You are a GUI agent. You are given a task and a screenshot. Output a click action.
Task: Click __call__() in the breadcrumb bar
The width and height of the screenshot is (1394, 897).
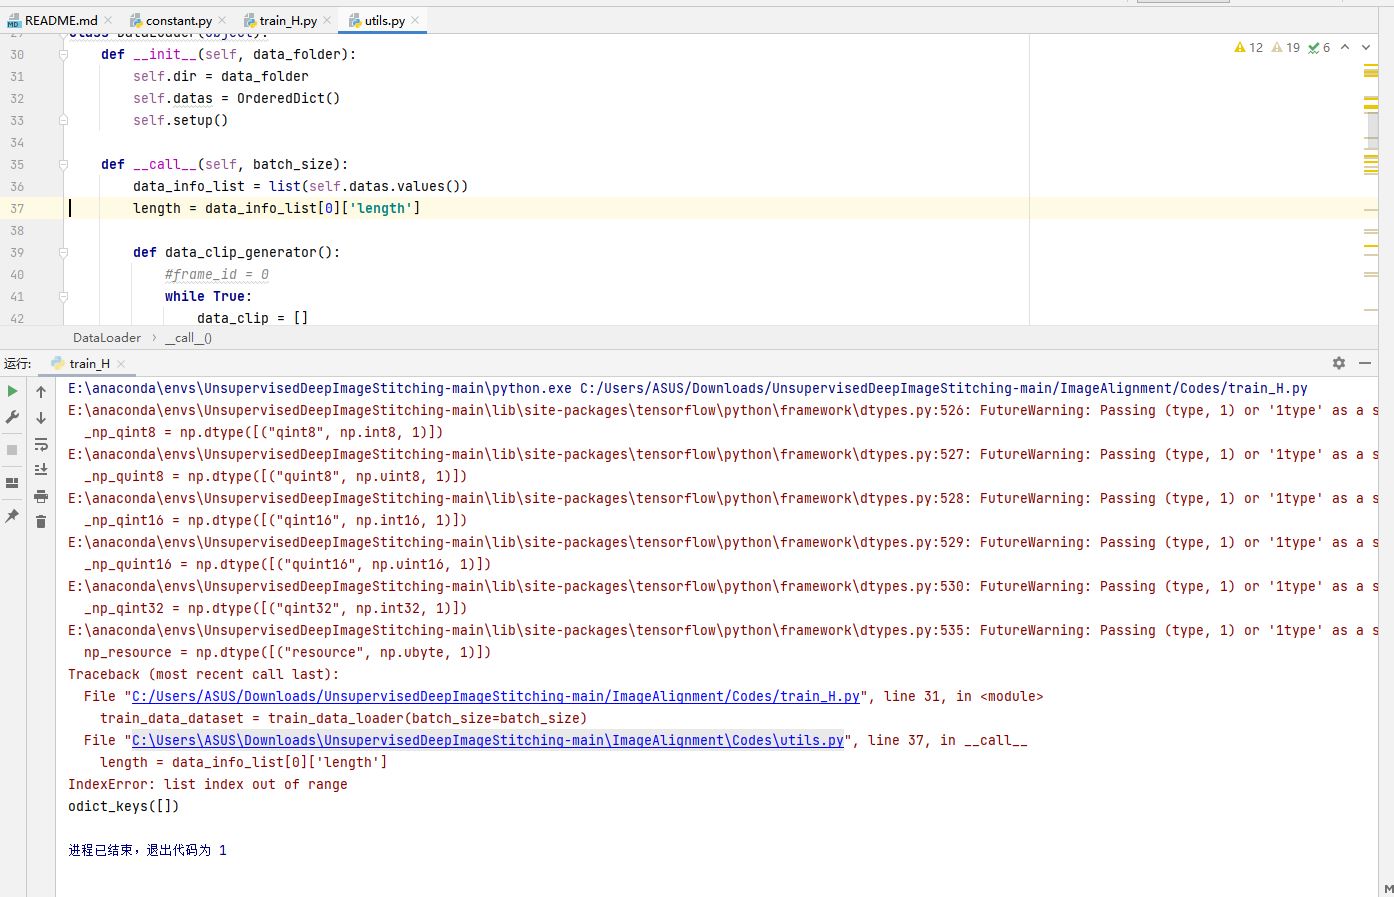(188, 337)
